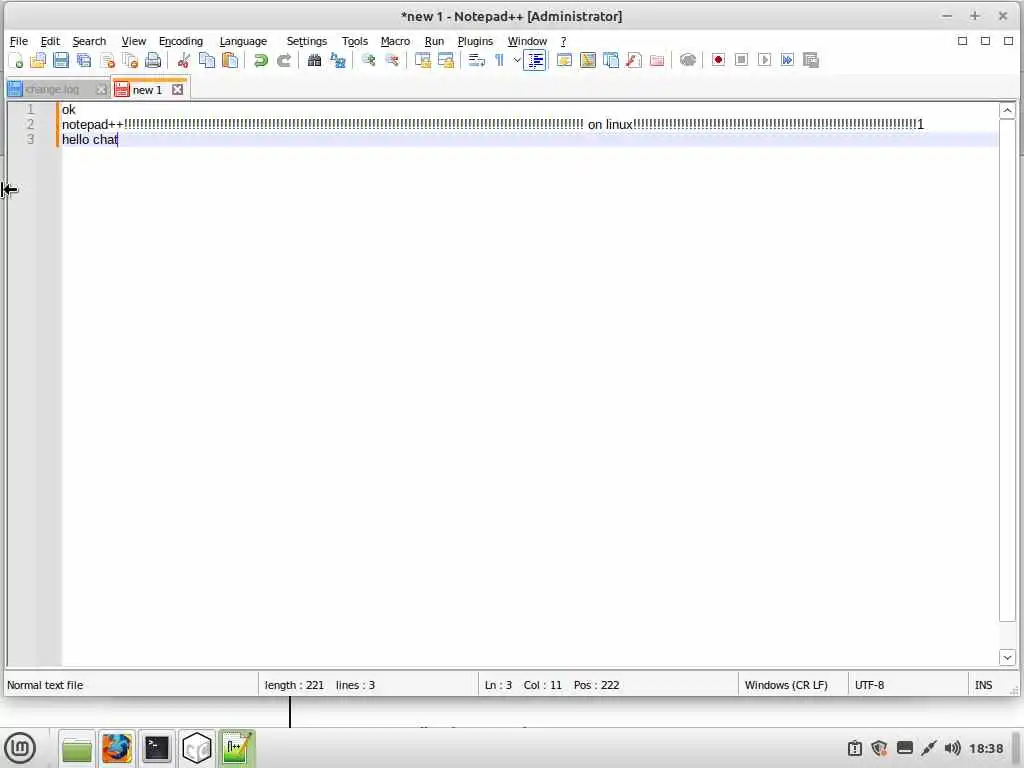Screen dimensions: 1024x768
Task: Expand the dropdown arrow beside the pilcrow icon
Action: [517, 61]
